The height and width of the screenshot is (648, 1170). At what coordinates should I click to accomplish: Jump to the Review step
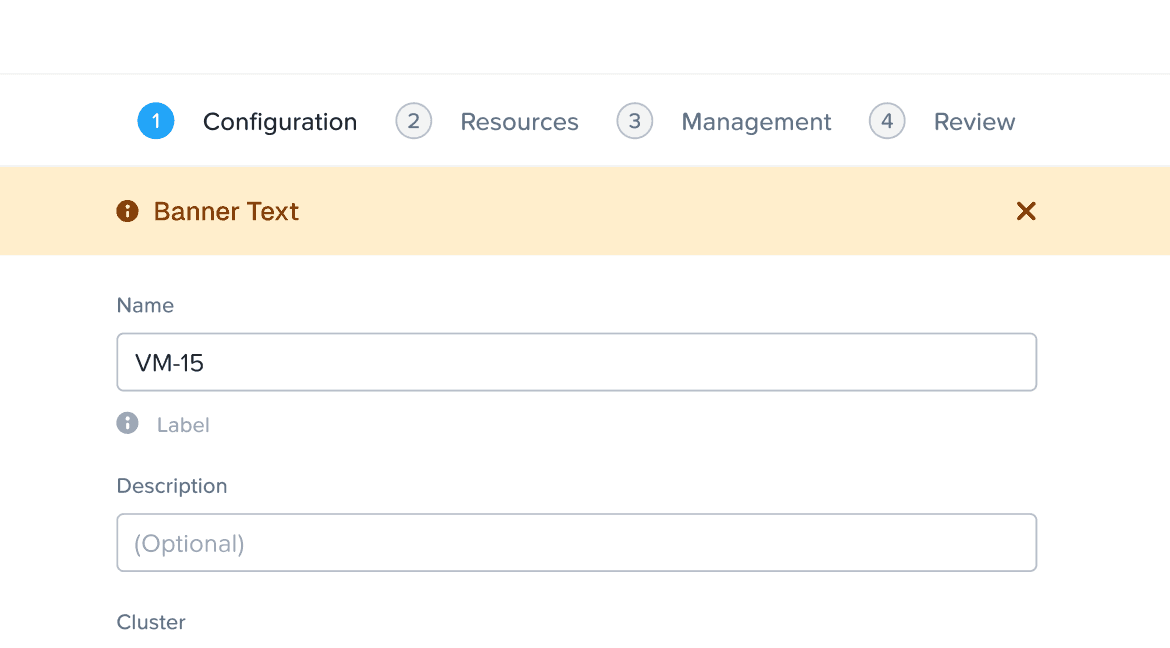click(x=974, y=122)
